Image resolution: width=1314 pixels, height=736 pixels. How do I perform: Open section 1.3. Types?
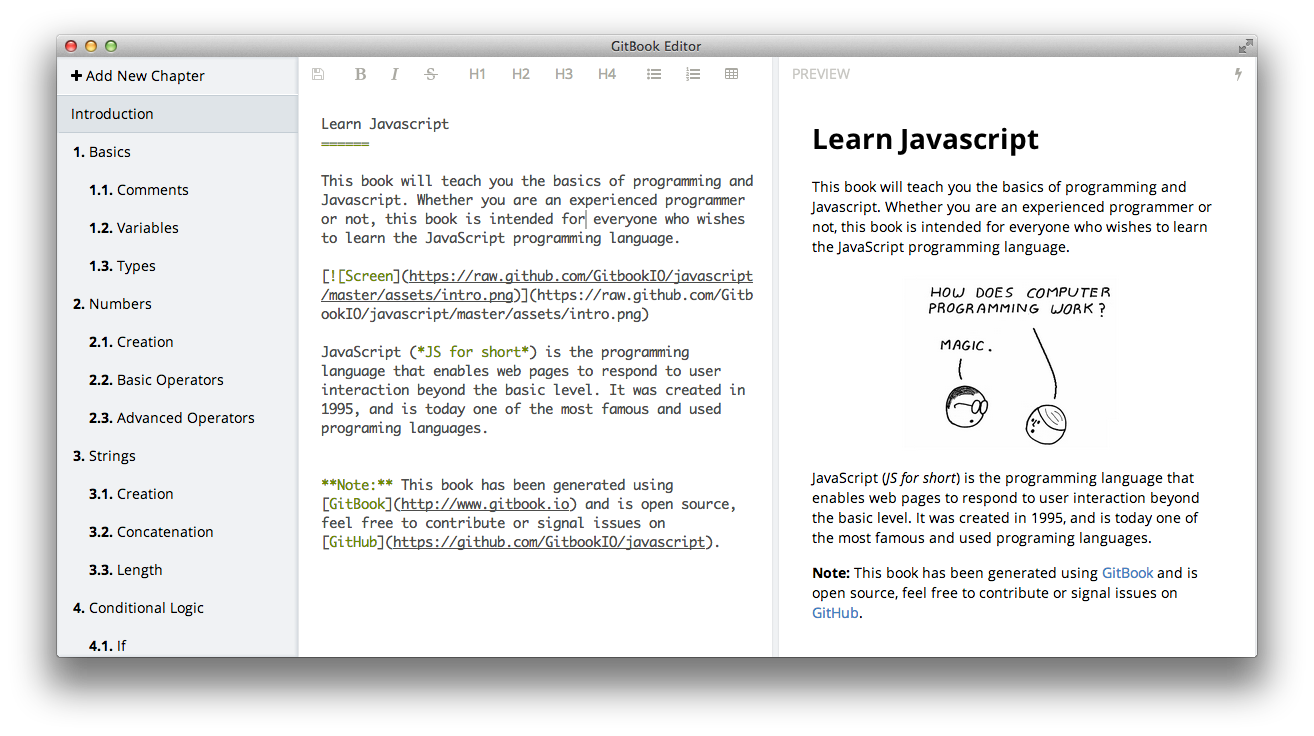click(178, 266)
